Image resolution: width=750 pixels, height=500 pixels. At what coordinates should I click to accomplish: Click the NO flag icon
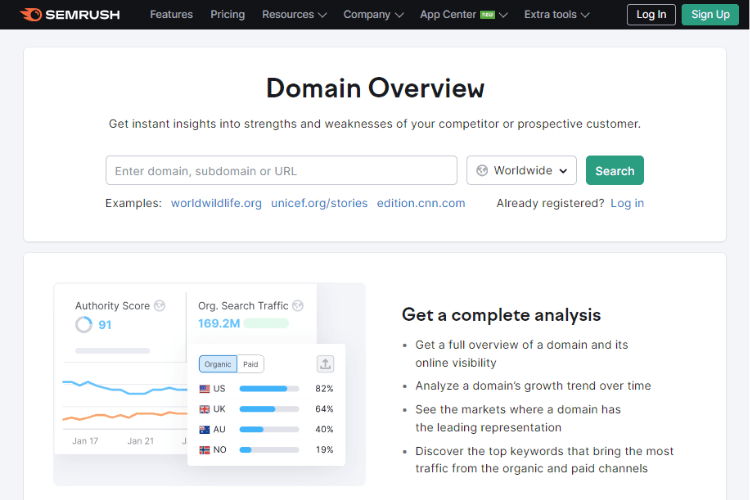[x=204, y=450]
